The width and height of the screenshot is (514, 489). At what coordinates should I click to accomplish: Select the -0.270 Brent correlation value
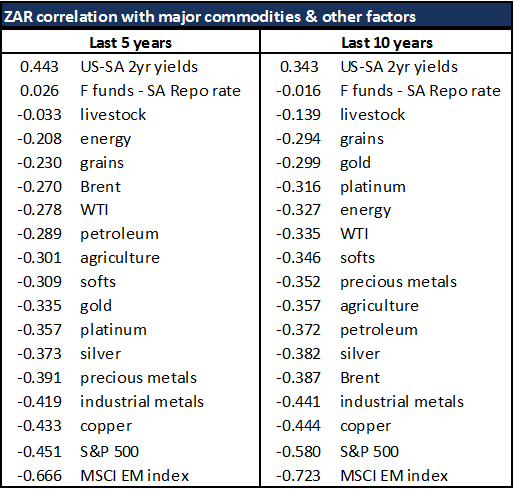tap(39, 187)
